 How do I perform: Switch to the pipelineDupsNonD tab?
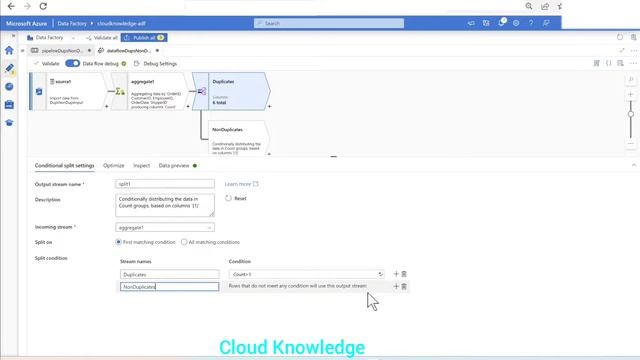(62, 51)
